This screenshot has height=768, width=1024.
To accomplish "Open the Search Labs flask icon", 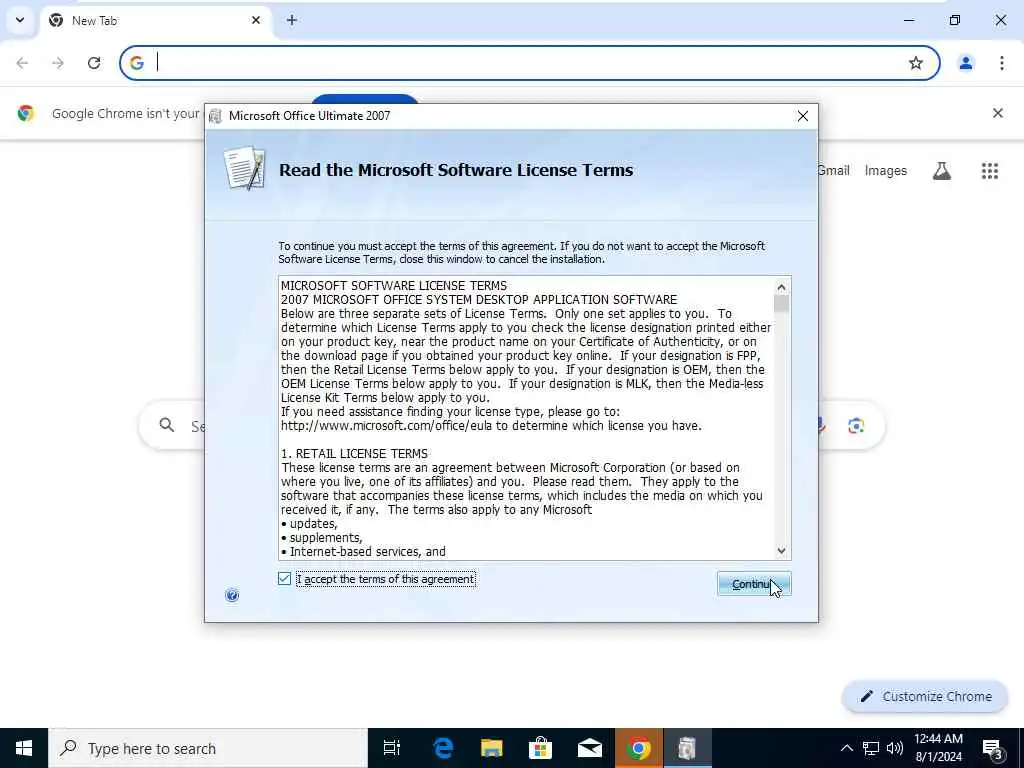I will point(942,170).
